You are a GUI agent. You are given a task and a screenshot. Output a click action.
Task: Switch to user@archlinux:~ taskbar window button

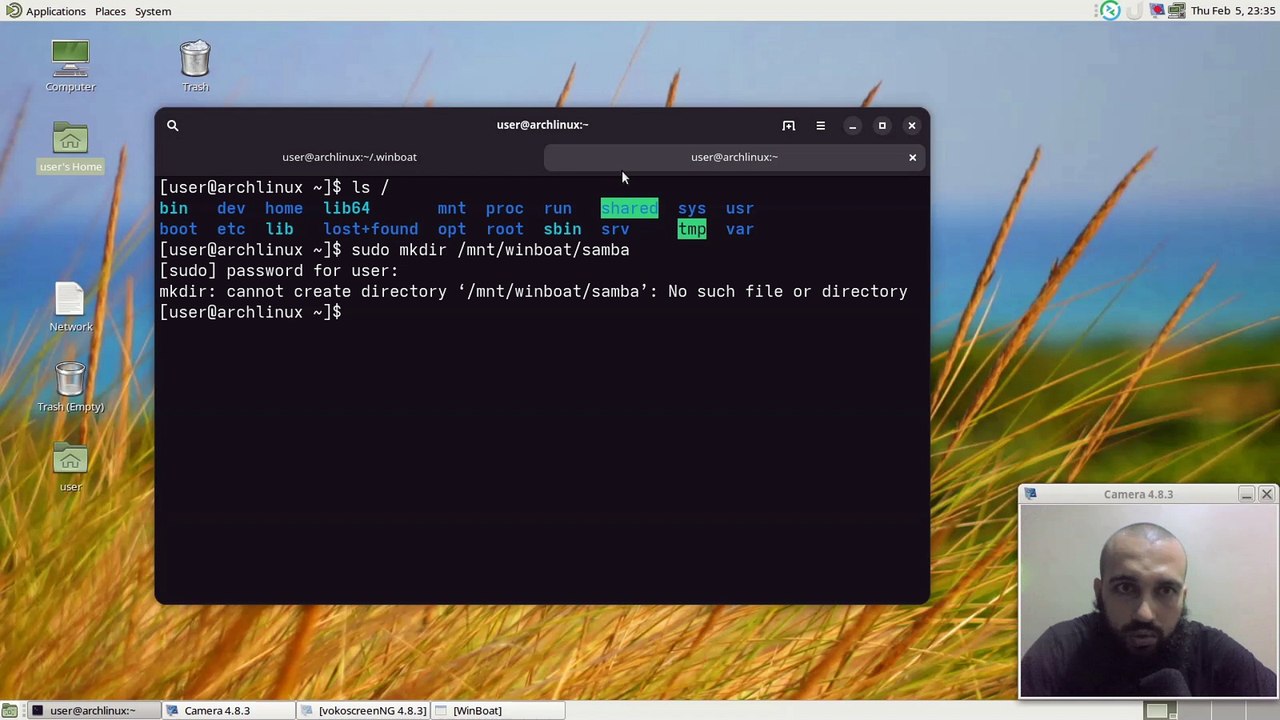(x=93, y=711)
